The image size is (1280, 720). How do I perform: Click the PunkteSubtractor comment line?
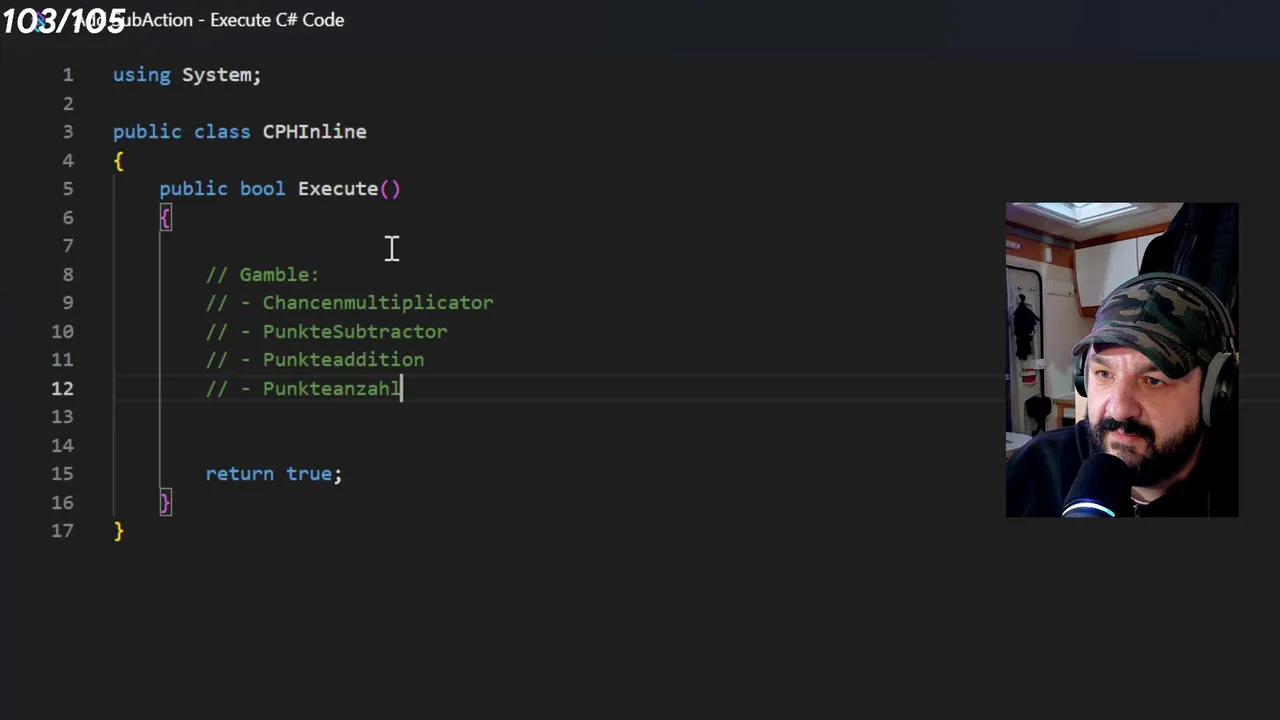[326, 332]
